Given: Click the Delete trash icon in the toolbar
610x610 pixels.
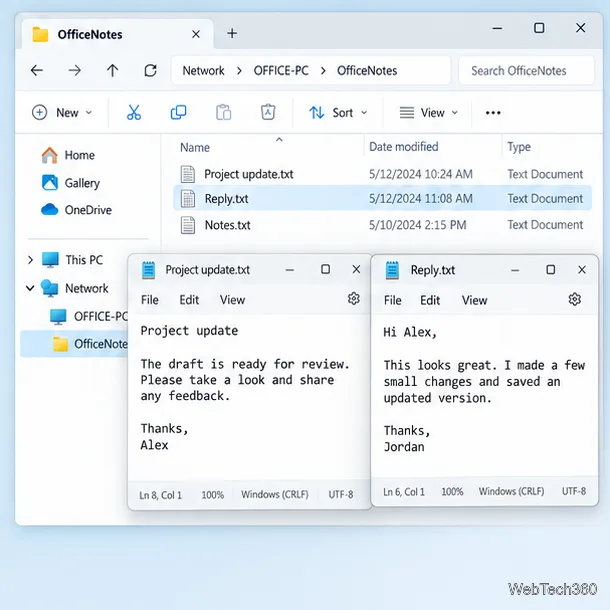Looking at the screenshot, I should coord(268,112).
